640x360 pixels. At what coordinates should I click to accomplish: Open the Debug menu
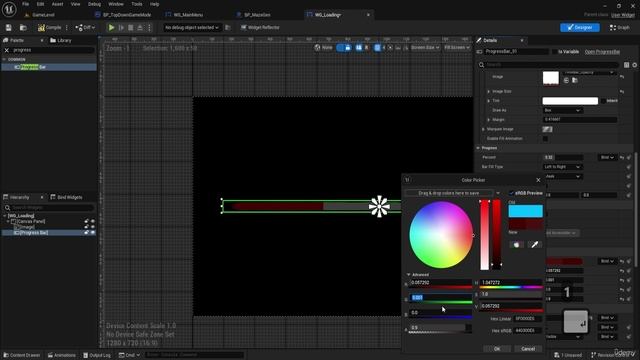[94, 4]
